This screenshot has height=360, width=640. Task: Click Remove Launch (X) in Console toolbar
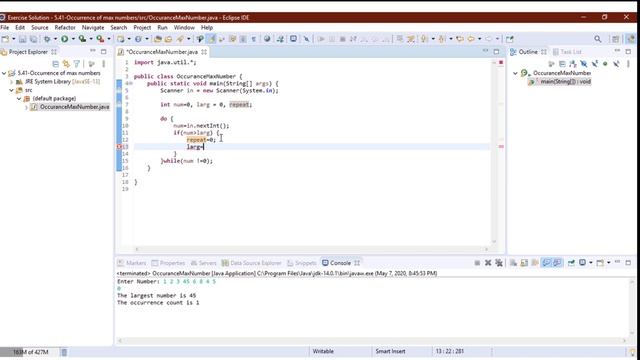[488, 263]
